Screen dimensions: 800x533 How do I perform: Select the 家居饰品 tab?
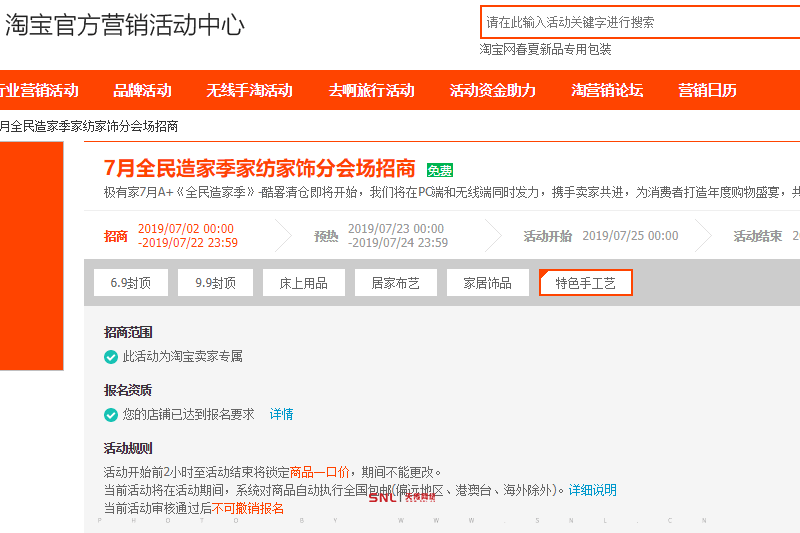(487, 283)
